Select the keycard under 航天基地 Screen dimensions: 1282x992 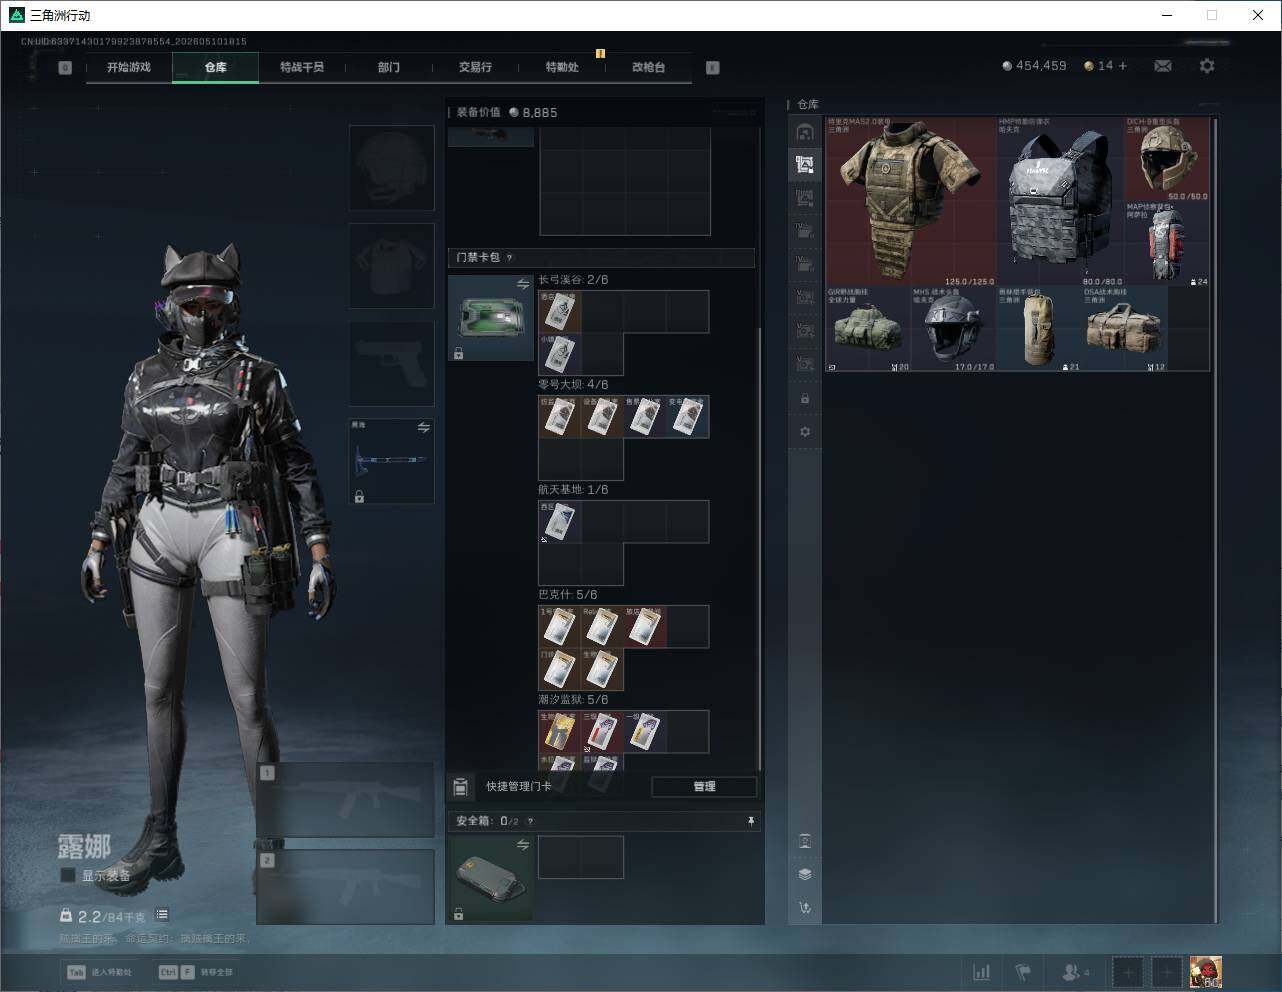(x=560, y=522)
